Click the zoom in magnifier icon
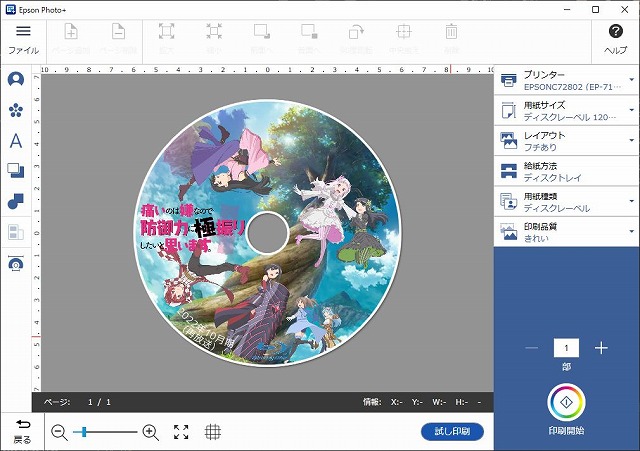This screenshot has width=640, height=451. (x=151, y=432)
